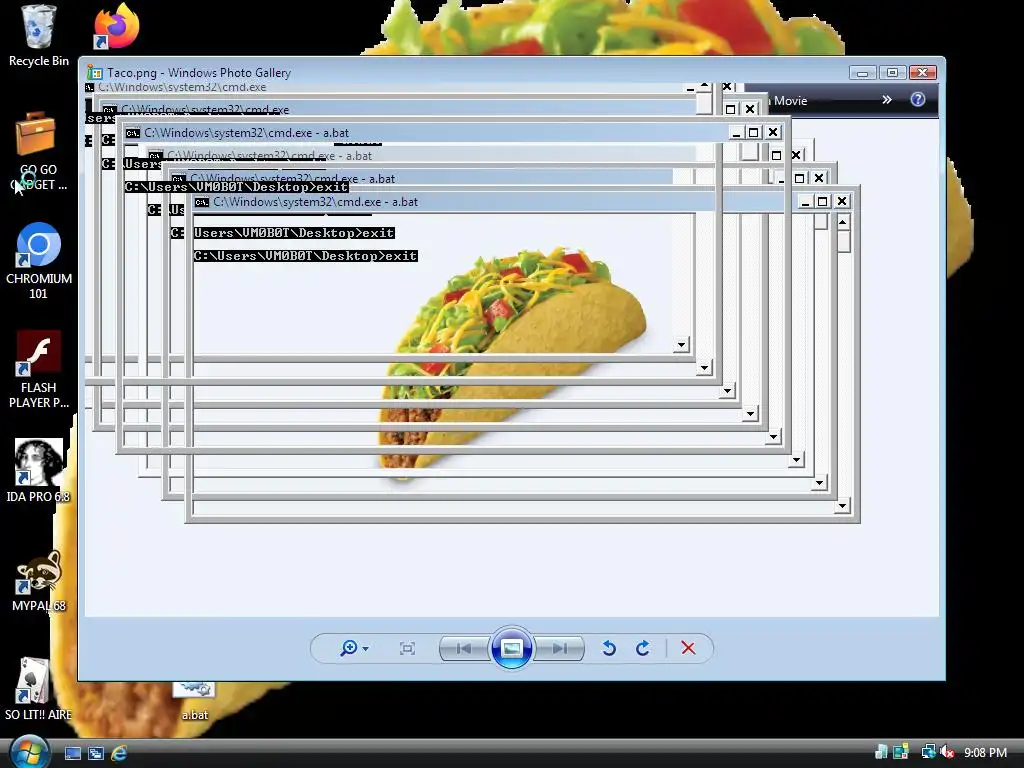The width and height of the screenshot is (1024, 768).
Task: Select the a.bat file on the desktop
Action: pos(195,701)
